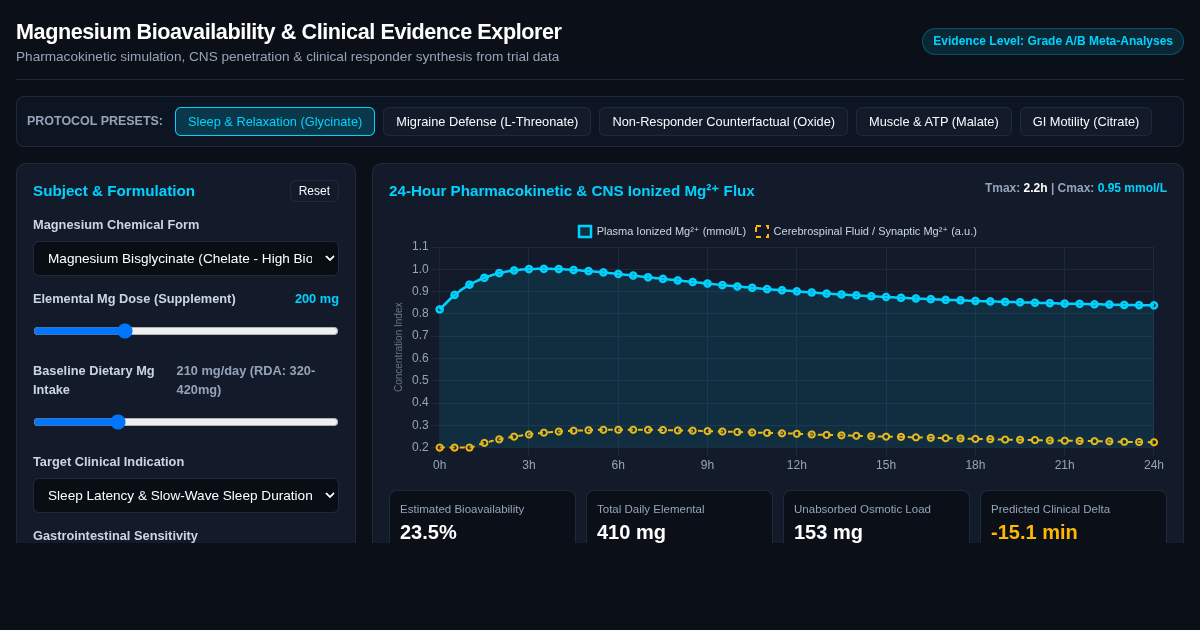
Task: Switch to Muscle & ATP (Malate) preset
Action: (x=934, y=121)
